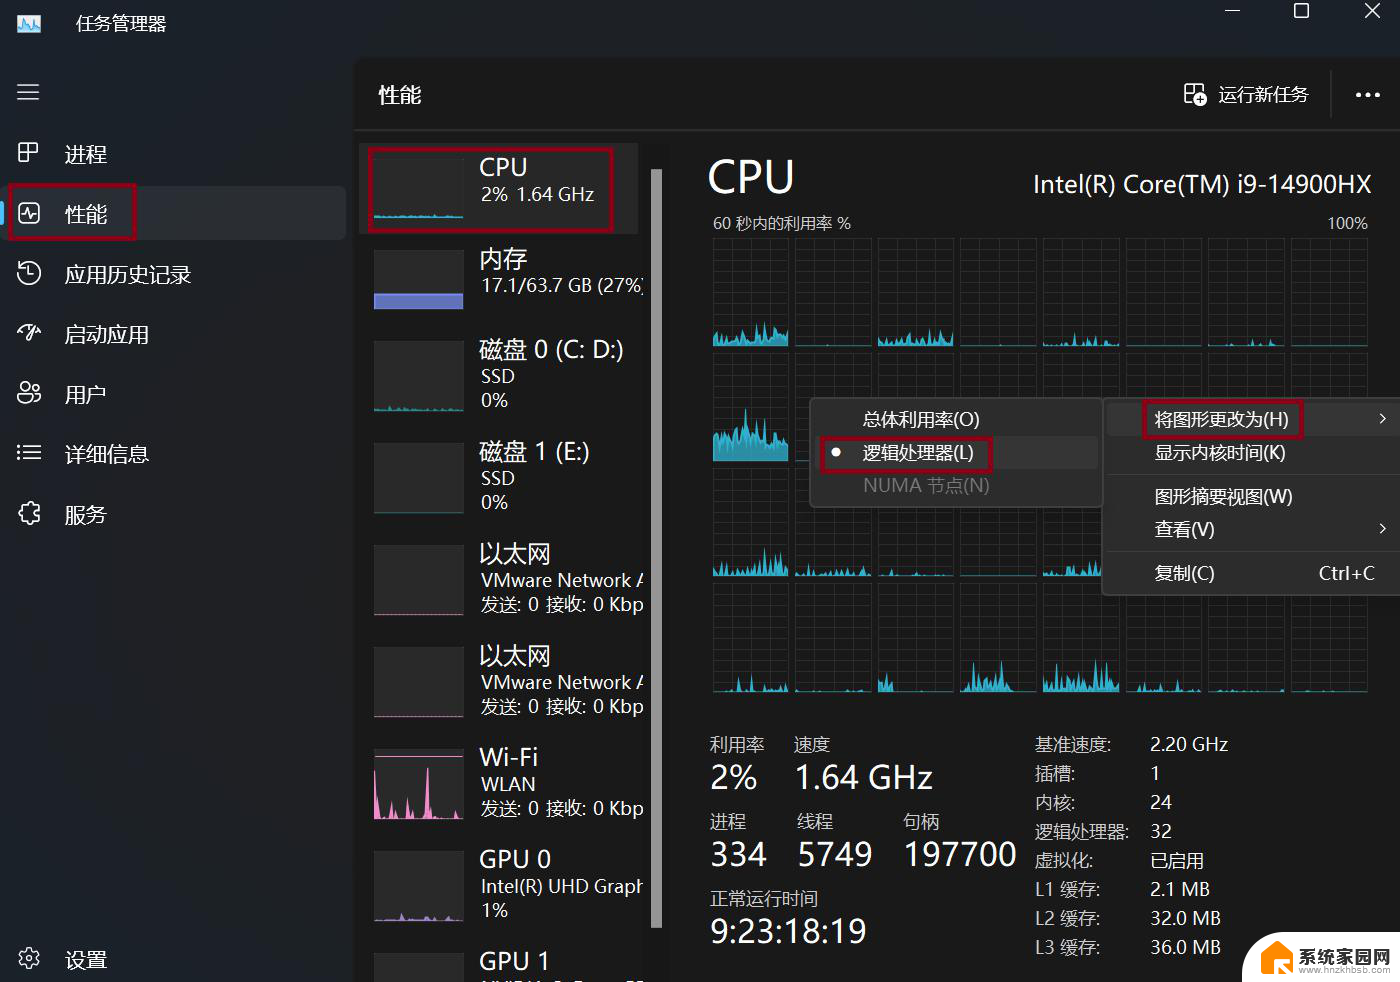Viewport: 1400px width, 982px height.
Task: Select the CPU usage graph thumbnail
Action: (418, 188)
